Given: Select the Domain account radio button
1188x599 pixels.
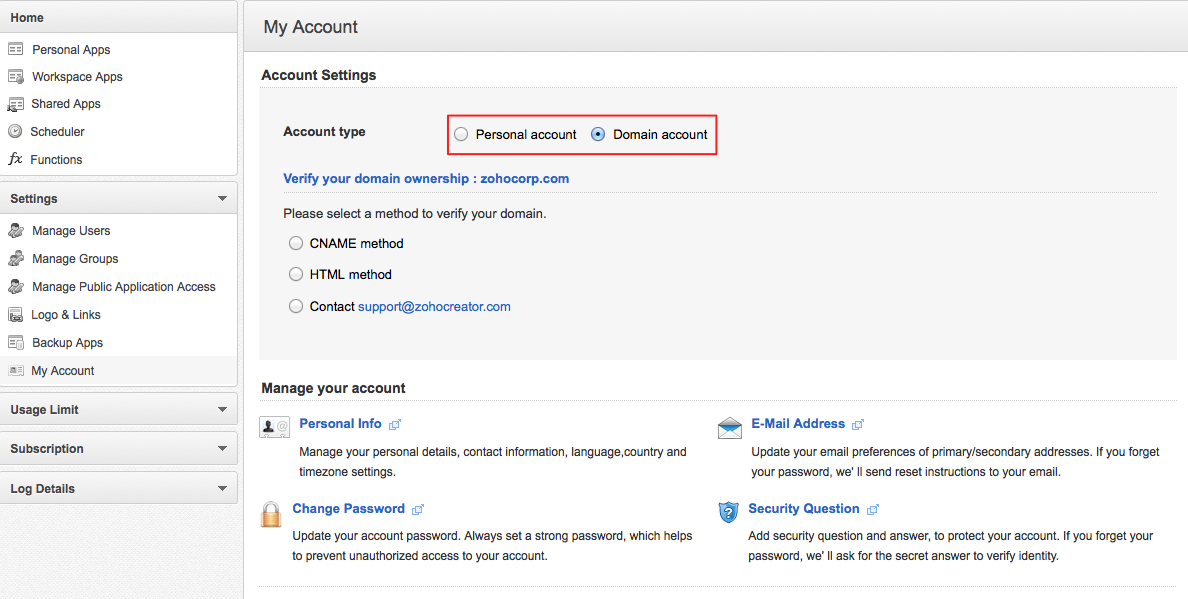Looking at the screenshot, I should coord(598,134).
